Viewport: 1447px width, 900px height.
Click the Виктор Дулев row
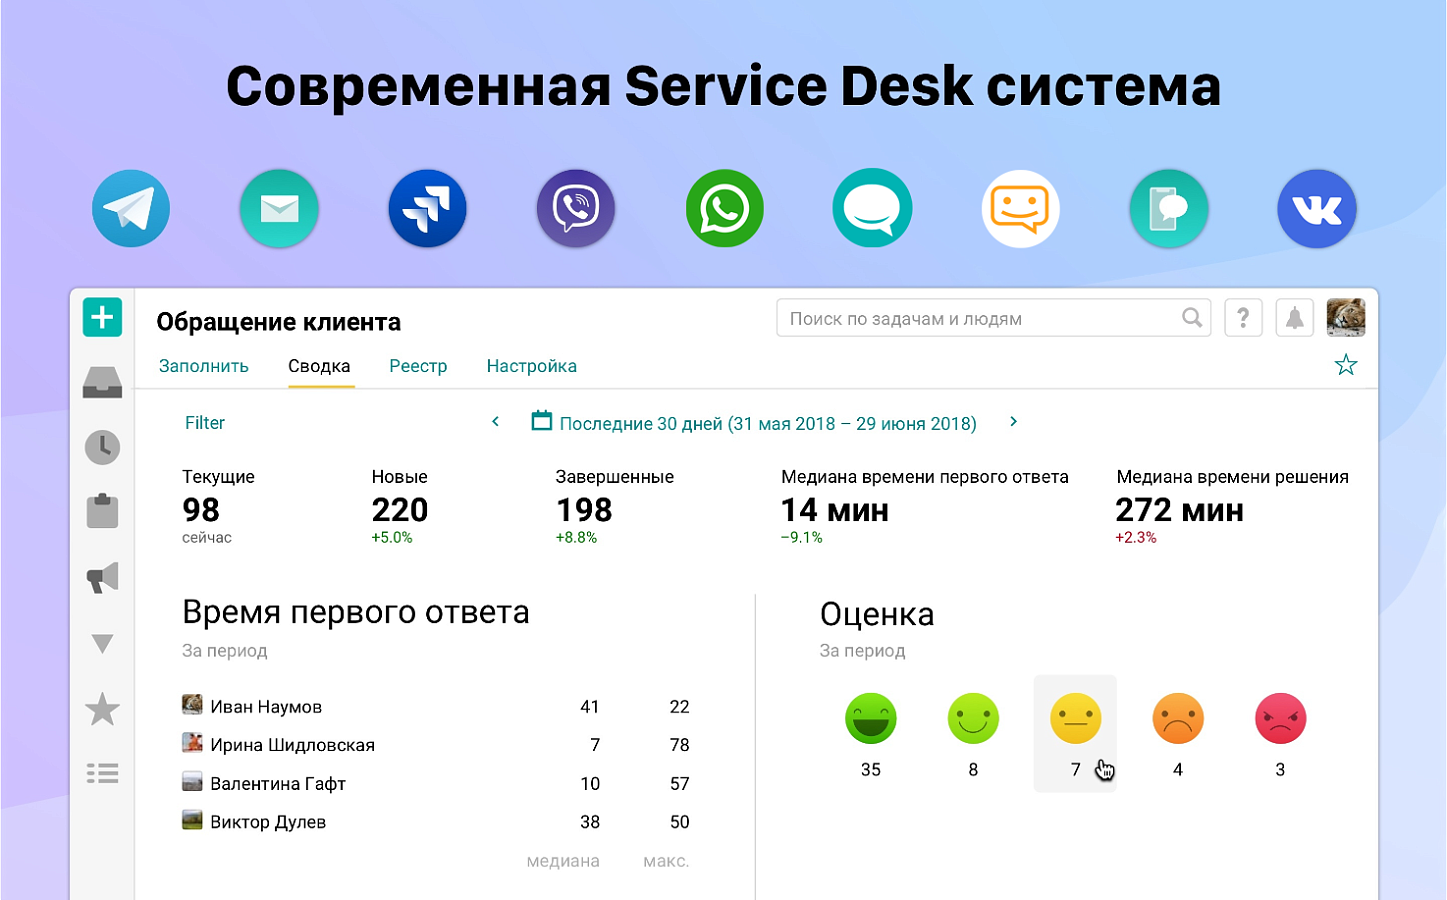[x=436, y=822]
